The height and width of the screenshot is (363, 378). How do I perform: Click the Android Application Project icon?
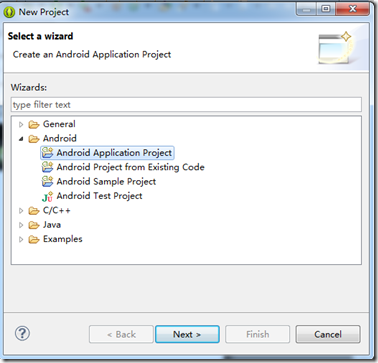(x=47, y=153)
